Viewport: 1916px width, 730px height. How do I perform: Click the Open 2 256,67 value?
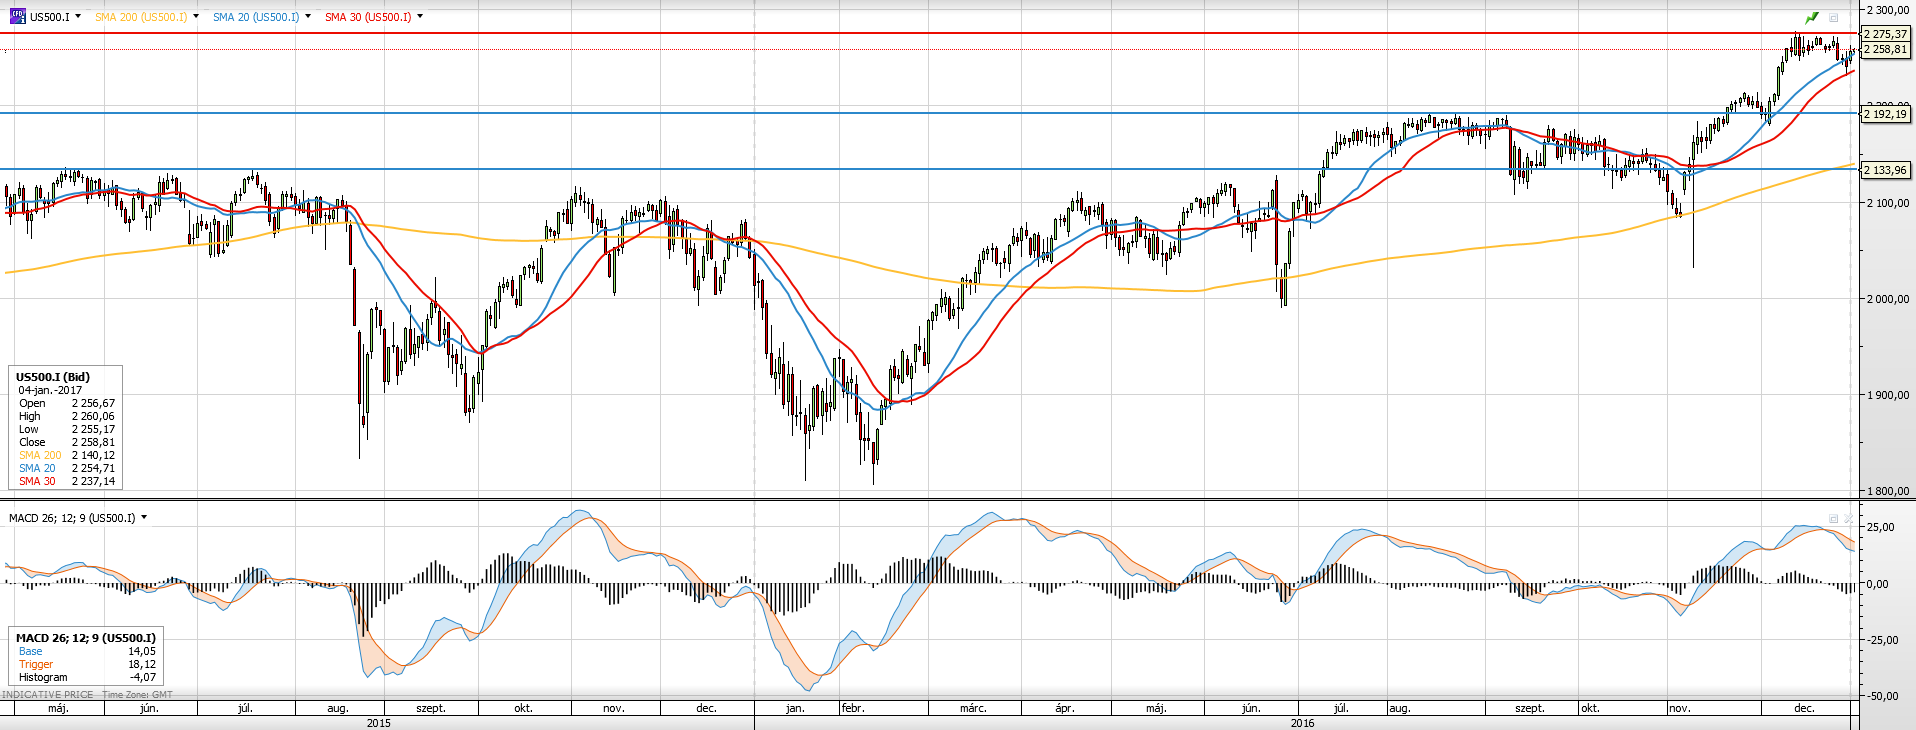click(93, 403)
